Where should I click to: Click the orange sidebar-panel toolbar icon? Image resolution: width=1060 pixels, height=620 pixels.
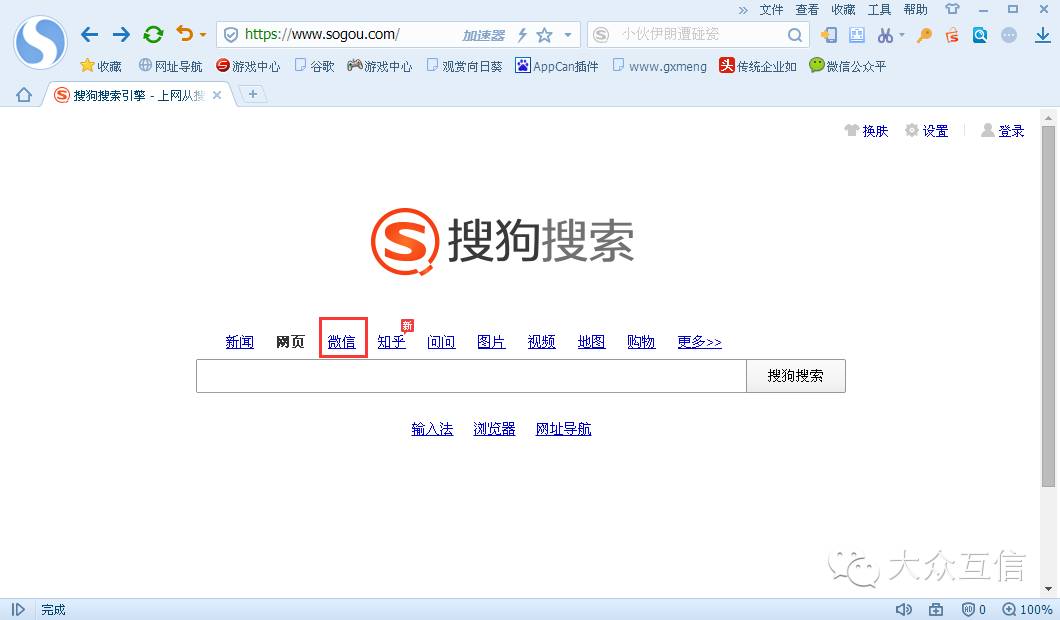click(x=829, y=34)
